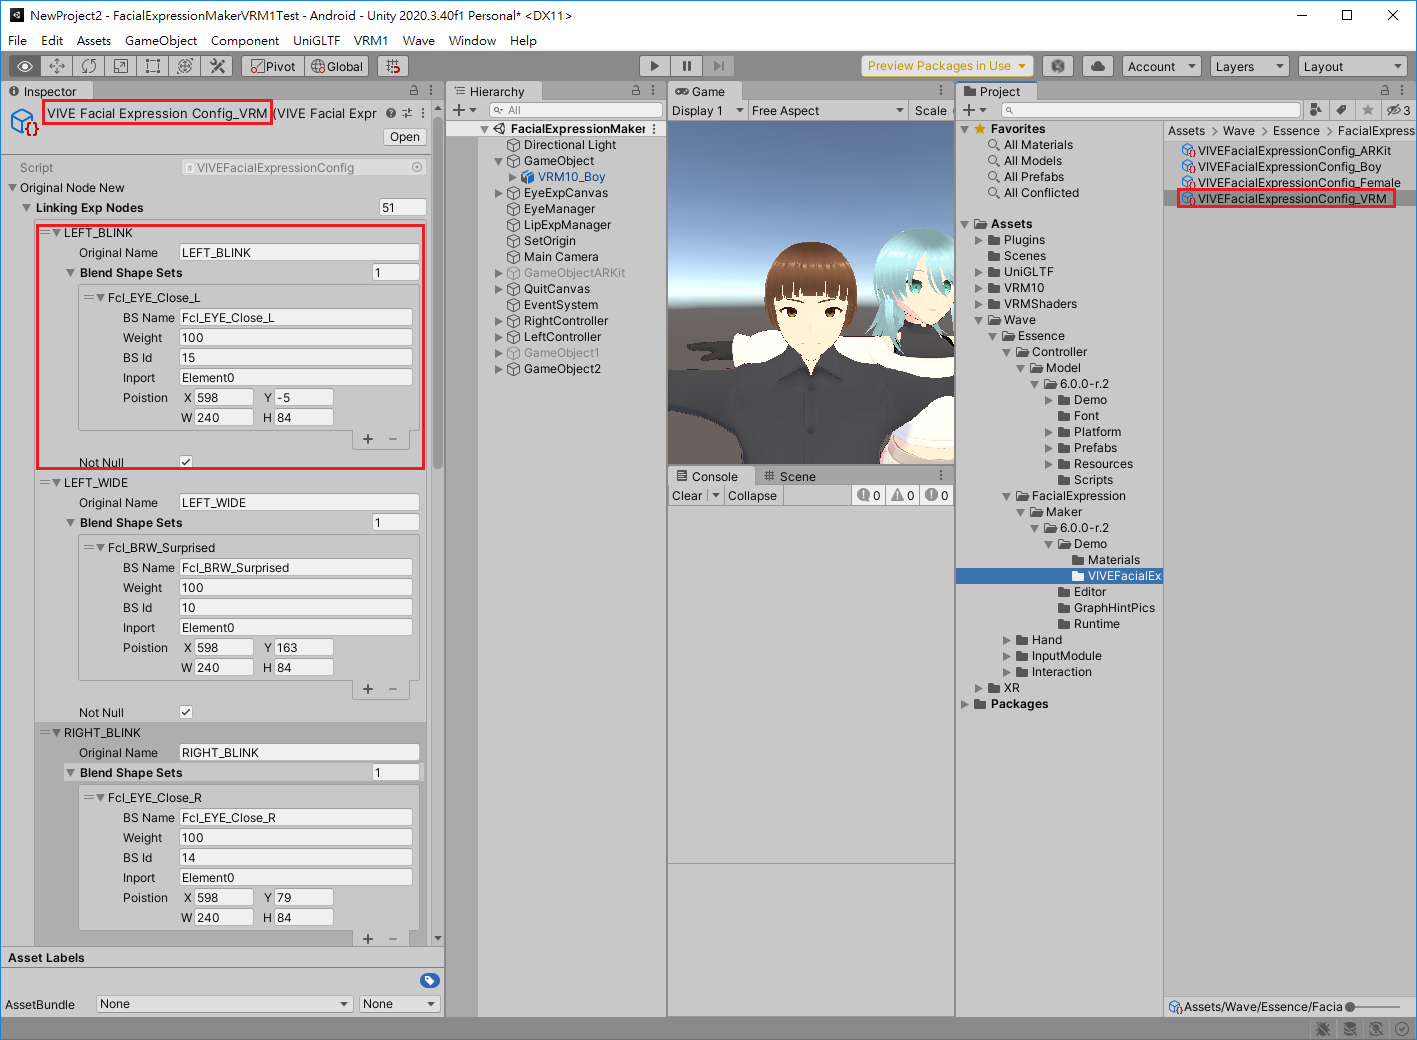
Task: Click the Hierarchy search field
Action: (576, 110)
